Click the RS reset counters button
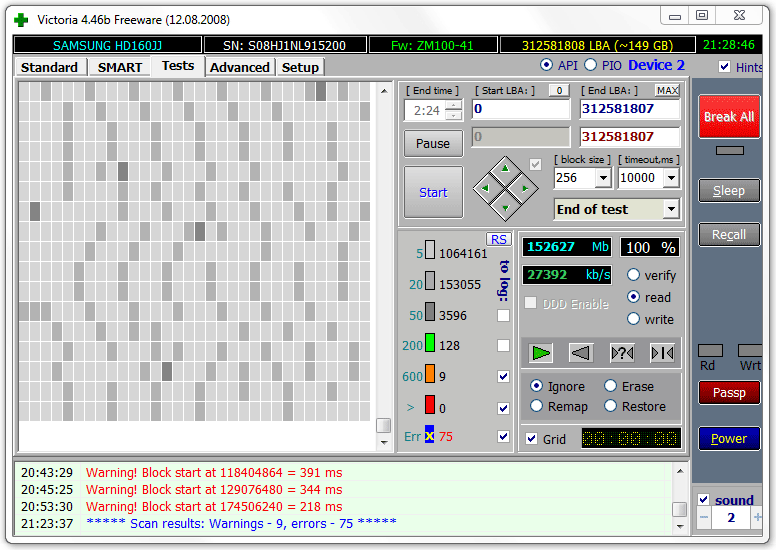 tap(498, 239)
